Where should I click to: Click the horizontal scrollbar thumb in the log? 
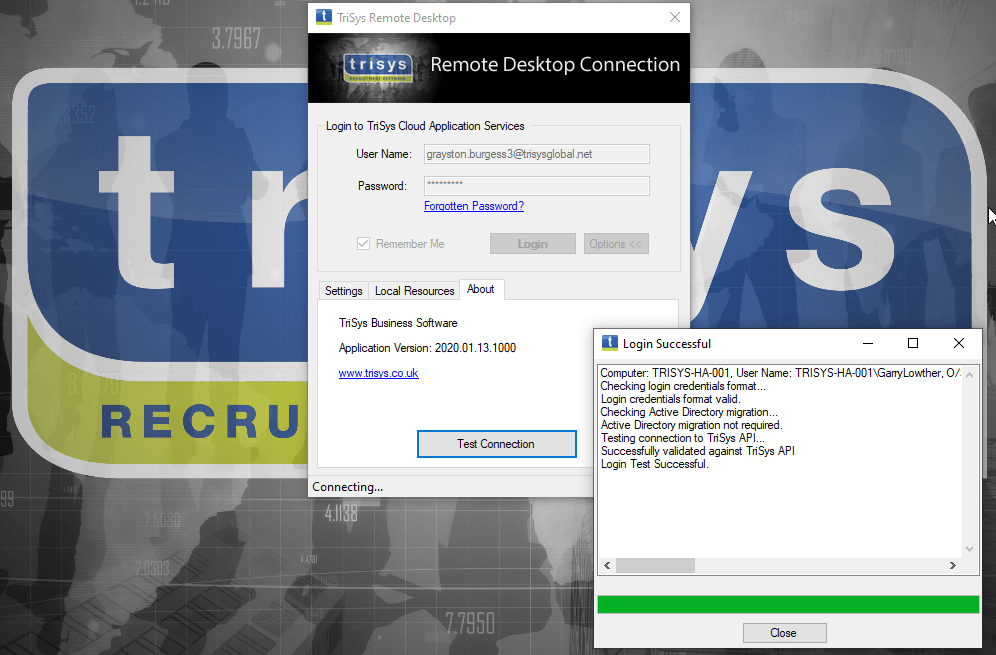(x=655, y=565)
